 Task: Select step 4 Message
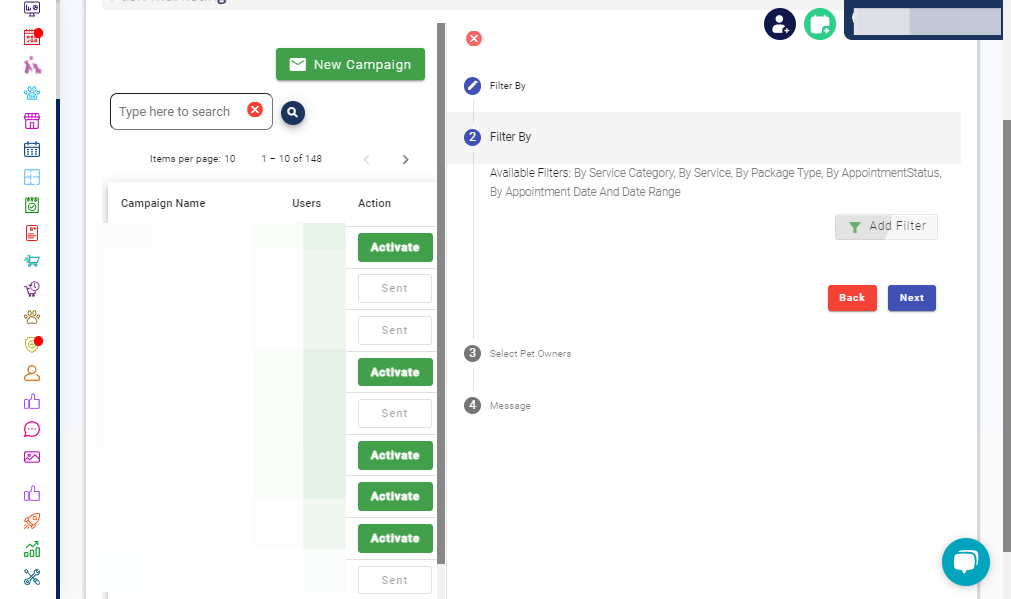click(x=498, y=406)
